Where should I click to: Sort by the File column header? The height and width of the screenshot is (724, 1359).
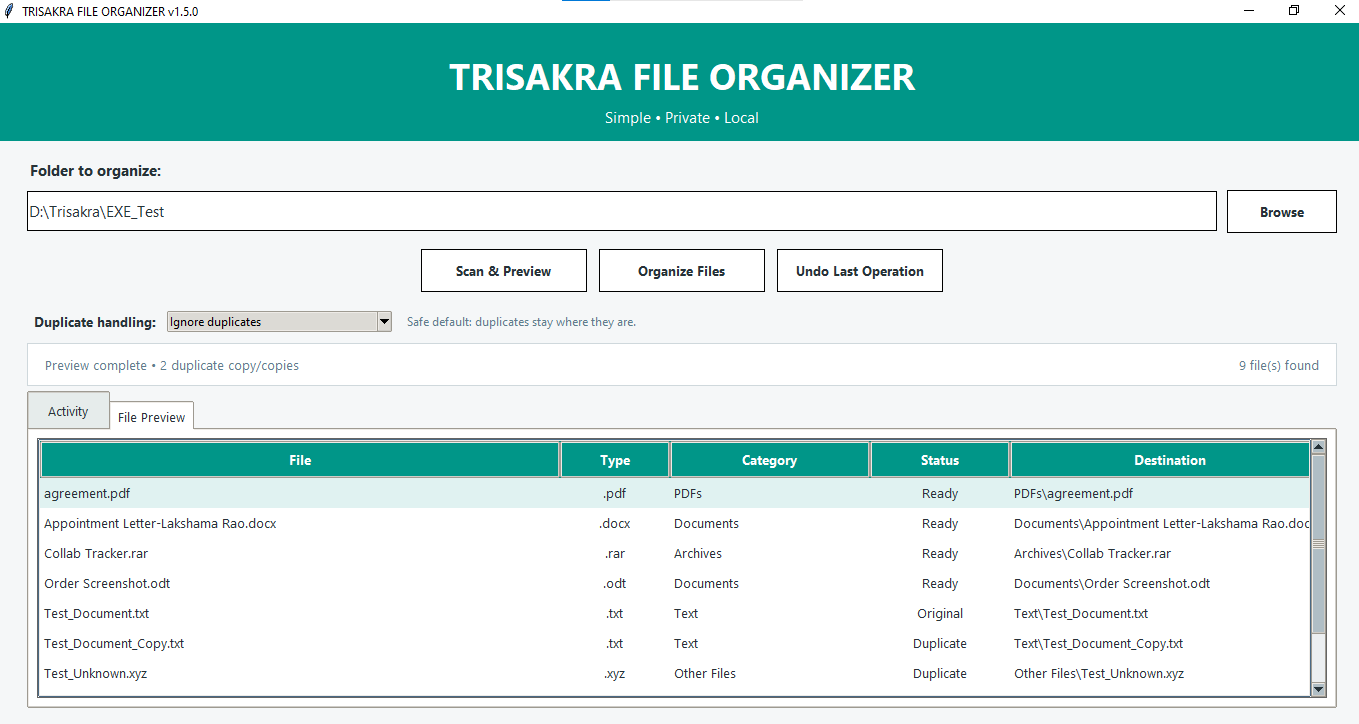300,460
